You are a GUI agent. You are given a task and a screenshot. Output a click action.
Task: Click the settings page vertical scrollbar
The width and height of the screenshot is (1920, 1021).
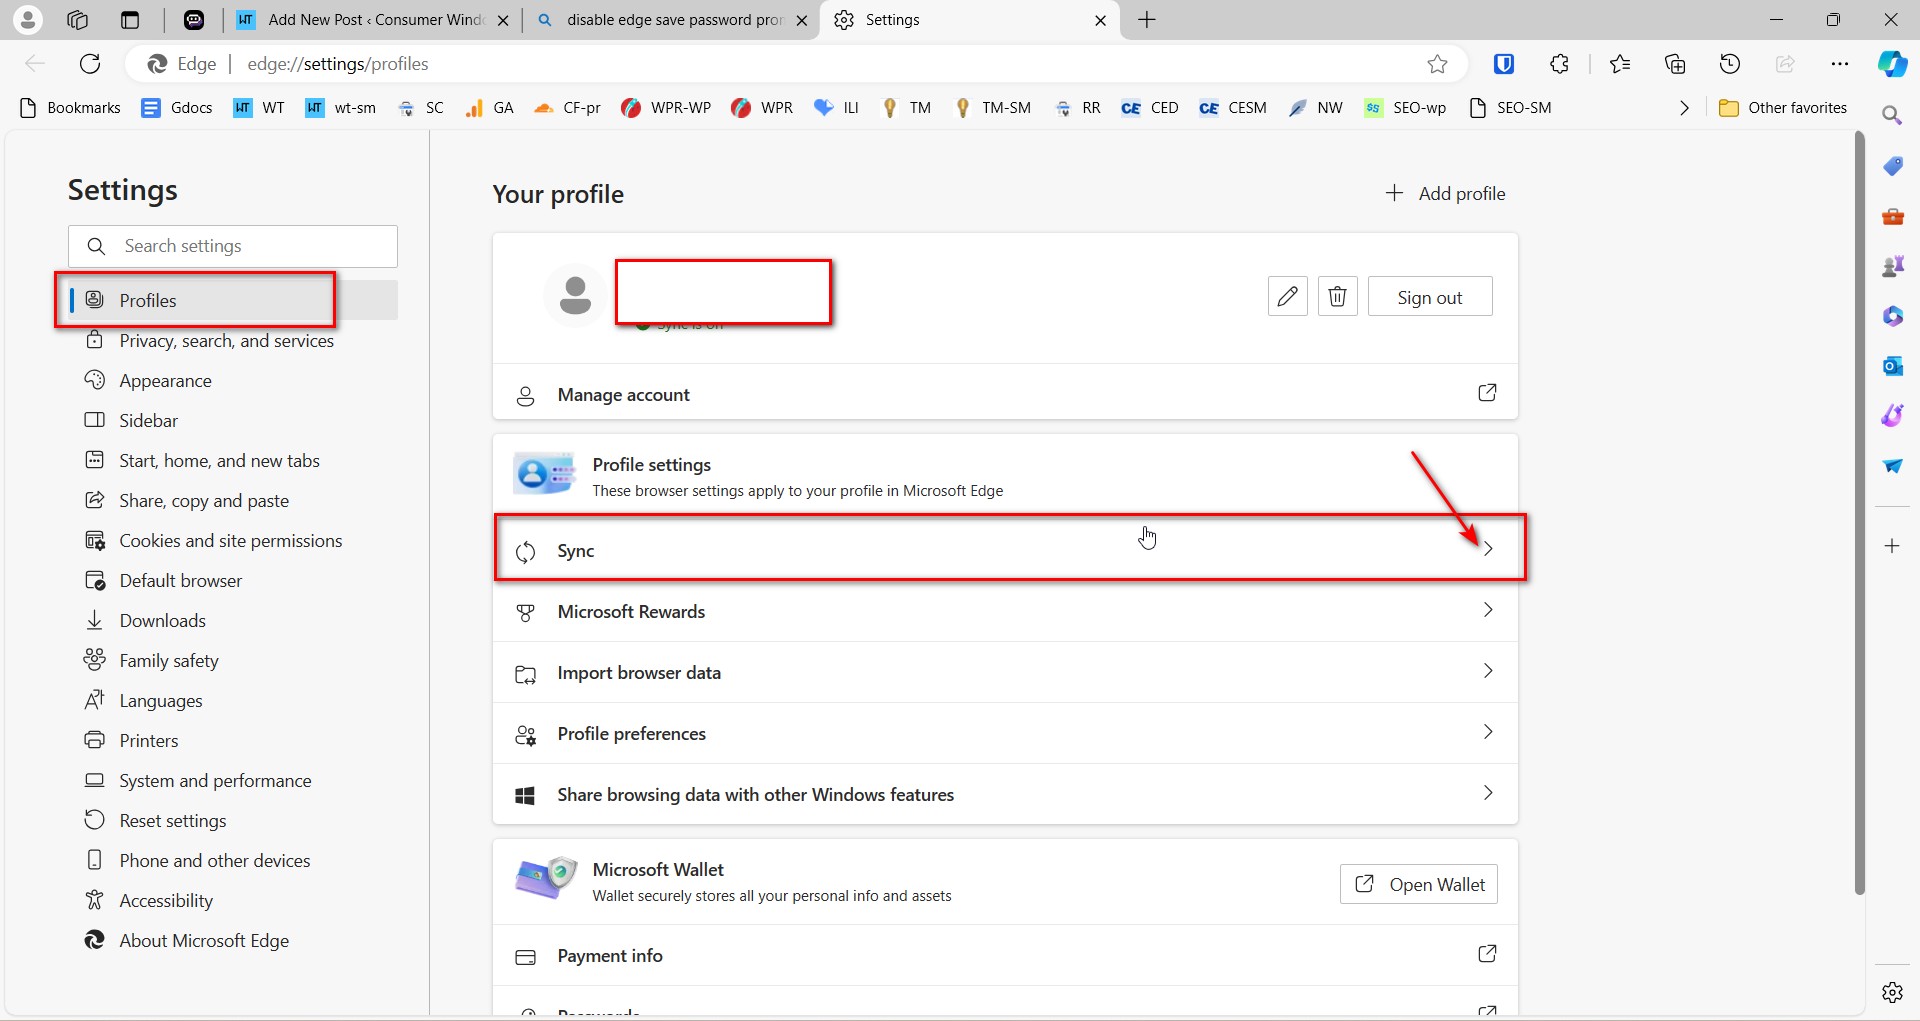(1860, 512)
